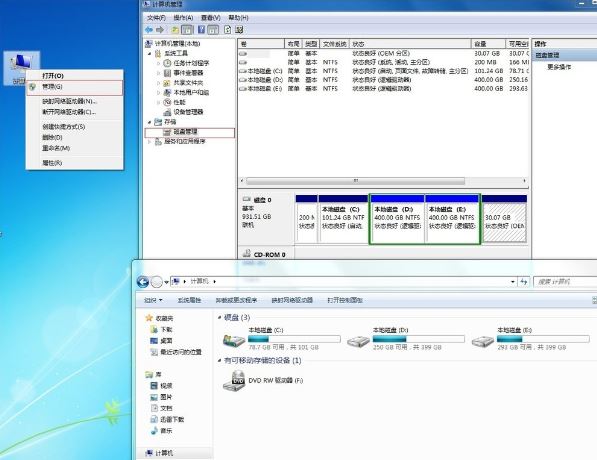Open the blue Help question-mark icon
The width and height of the screenshot is (597, 460).
click(201, 30)
